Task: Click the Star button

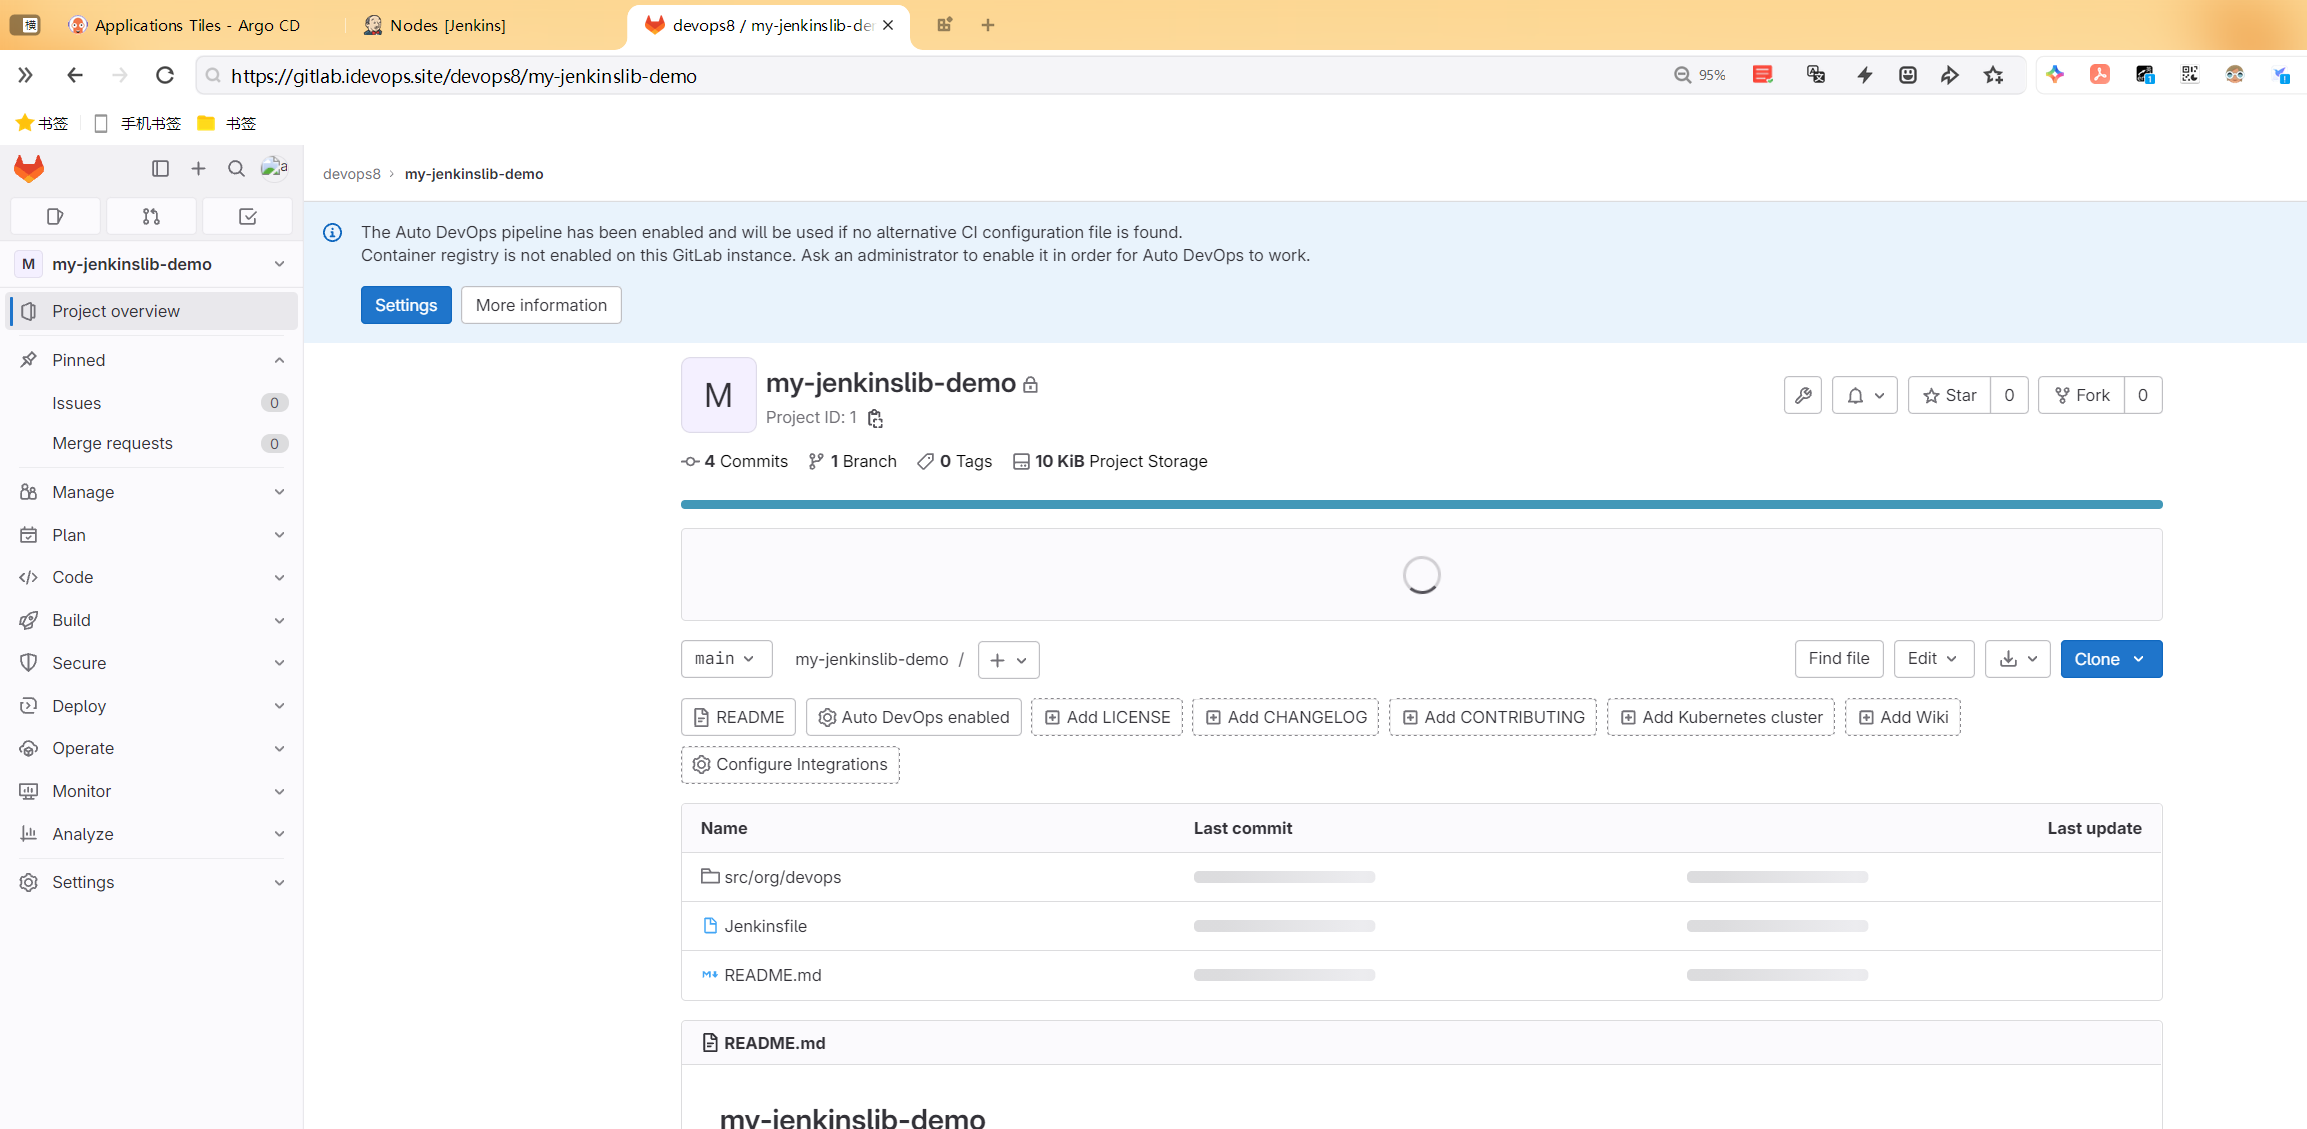Action: [x=1949, y=395]
